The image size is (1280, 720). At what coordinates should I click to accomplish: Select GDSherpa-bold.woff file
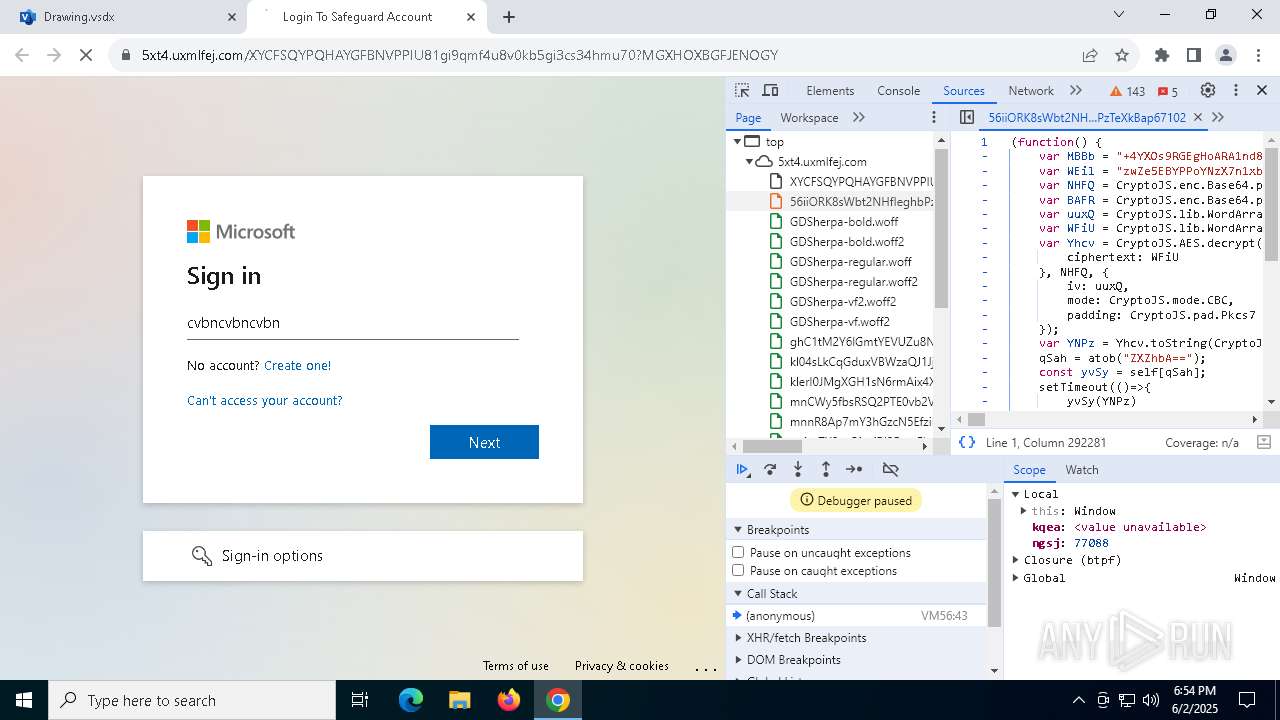click(844, 222)
